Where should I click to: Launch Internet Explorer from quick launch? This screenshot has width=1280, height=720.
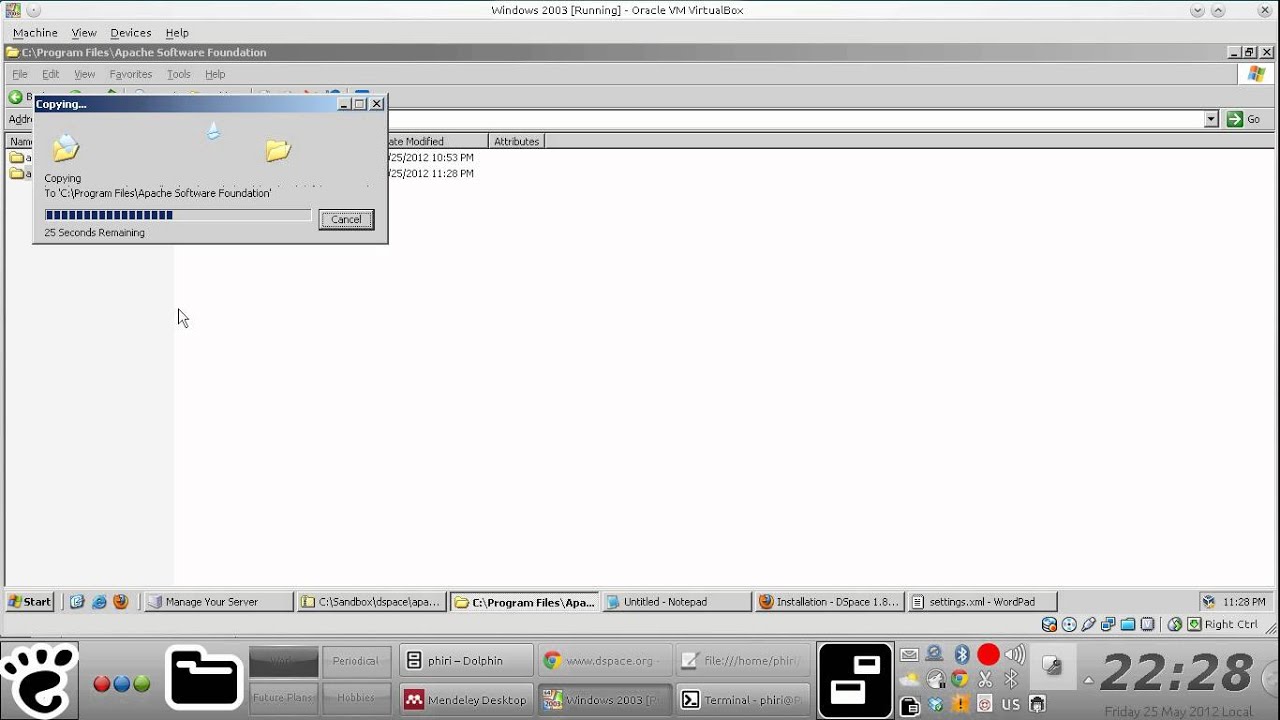point(99,602)
